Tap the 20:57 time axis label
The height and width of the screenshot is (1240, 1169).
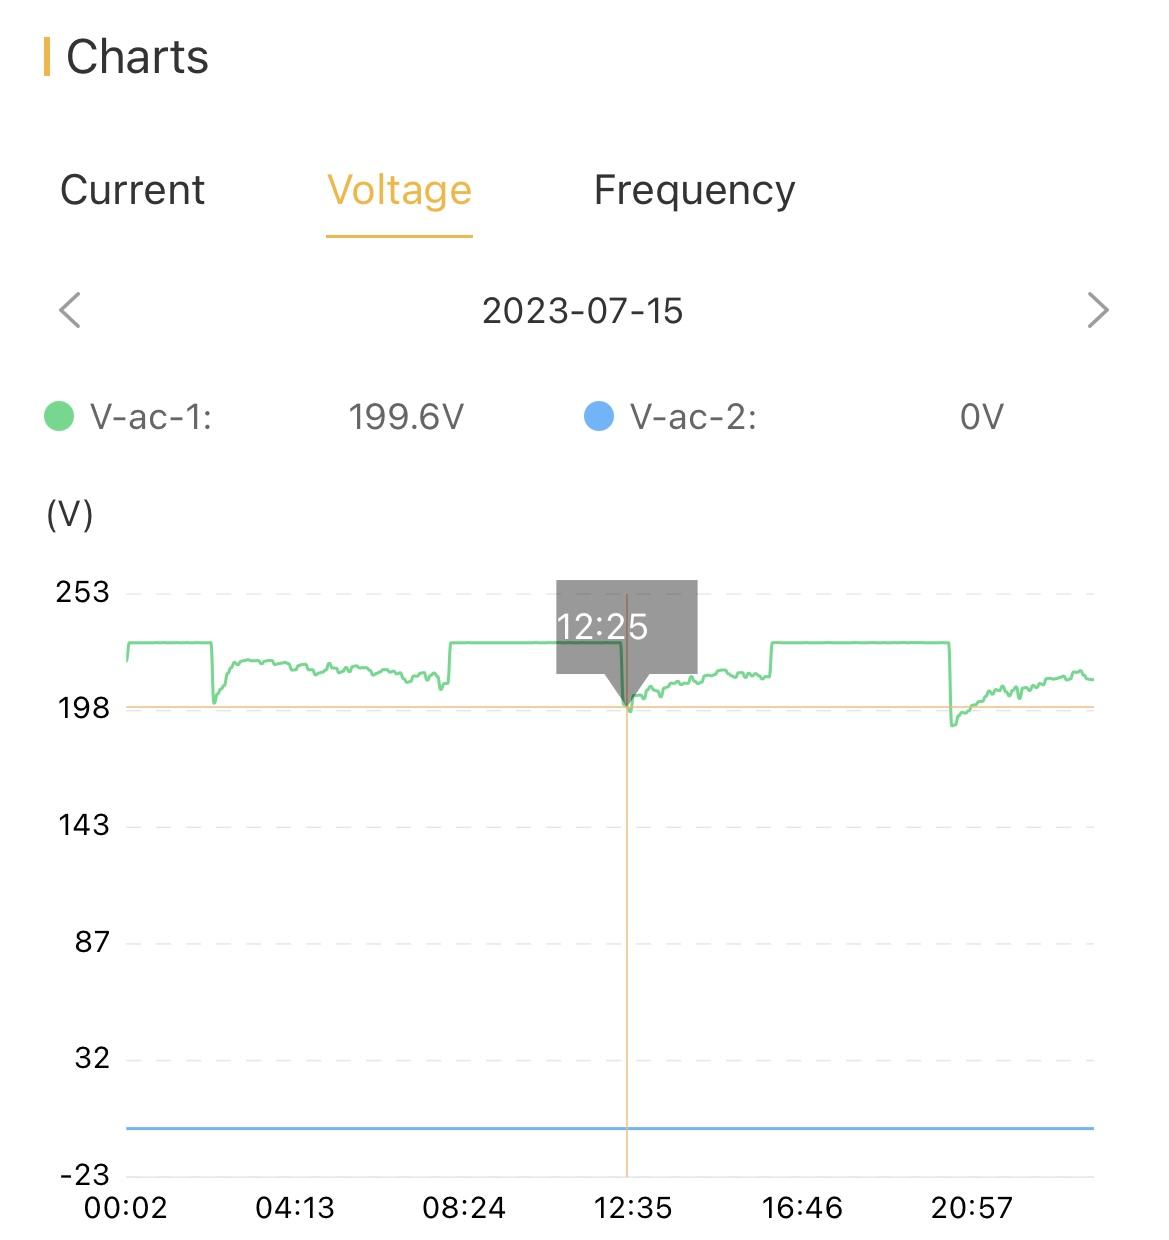point(971,1208)
